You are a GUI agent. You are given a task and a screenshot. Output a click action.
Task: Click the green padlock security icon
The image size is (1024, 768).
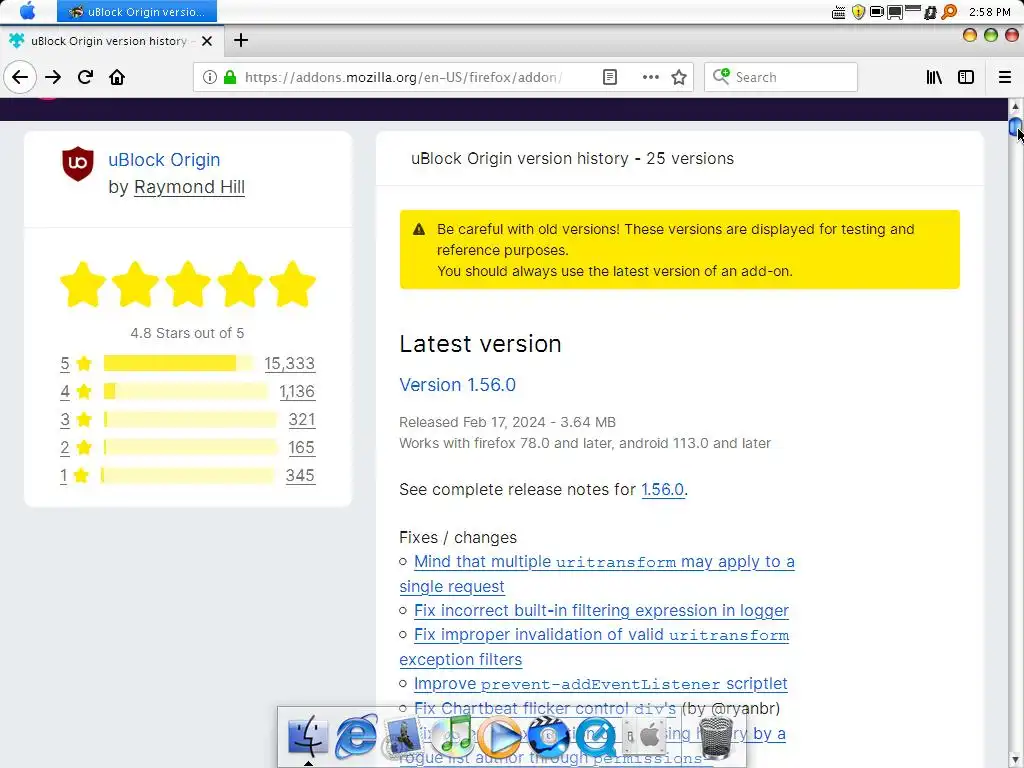click(230, 77)
